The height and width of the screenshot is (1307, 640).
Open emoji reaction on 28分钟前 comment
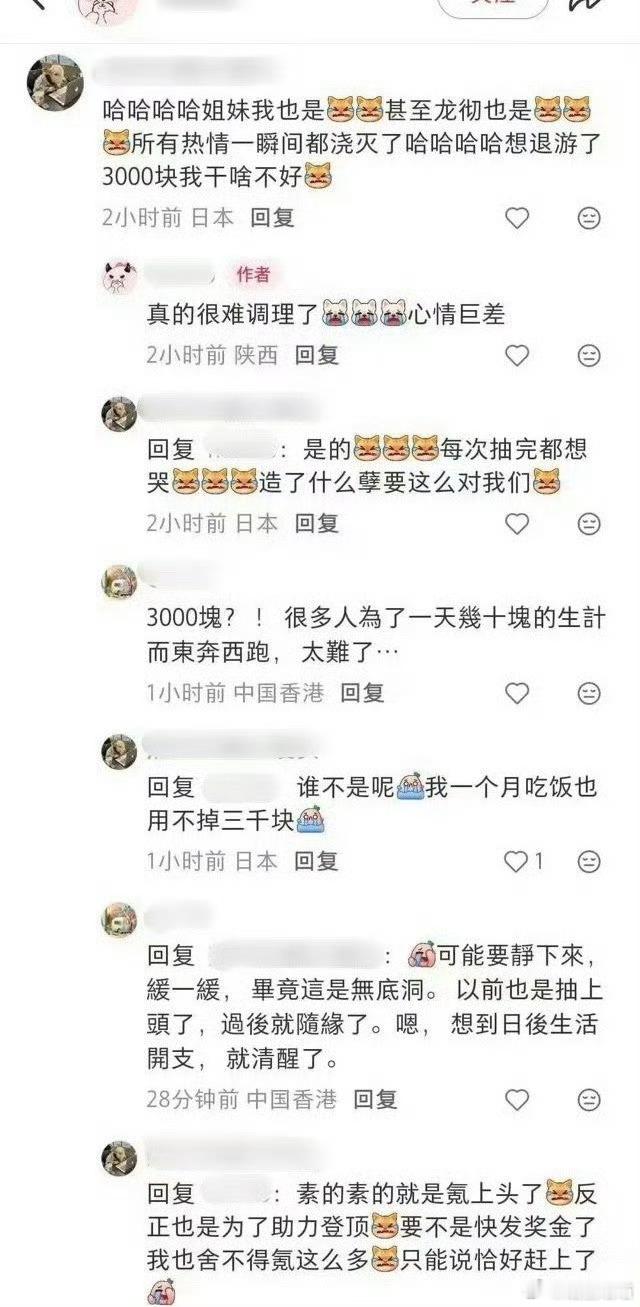pos(591,1099)
